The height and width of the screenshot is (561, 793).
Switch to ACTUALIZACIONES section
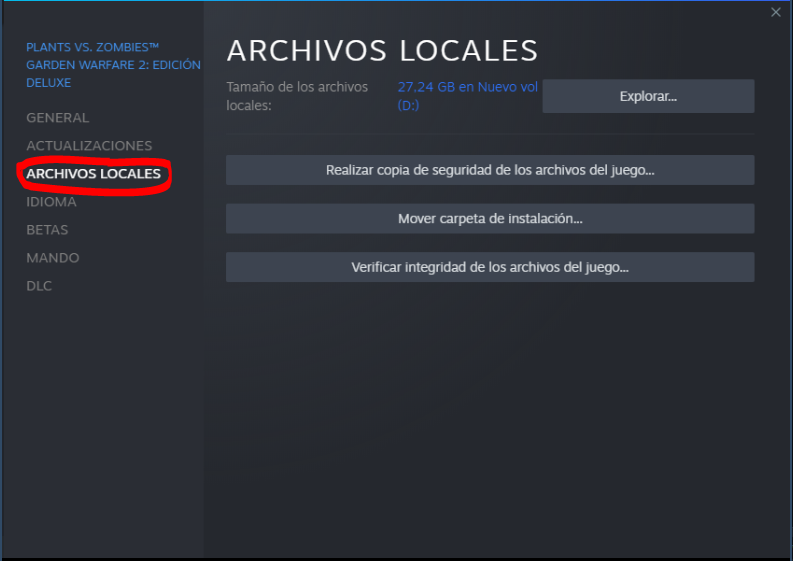click(x=89, y=146)
